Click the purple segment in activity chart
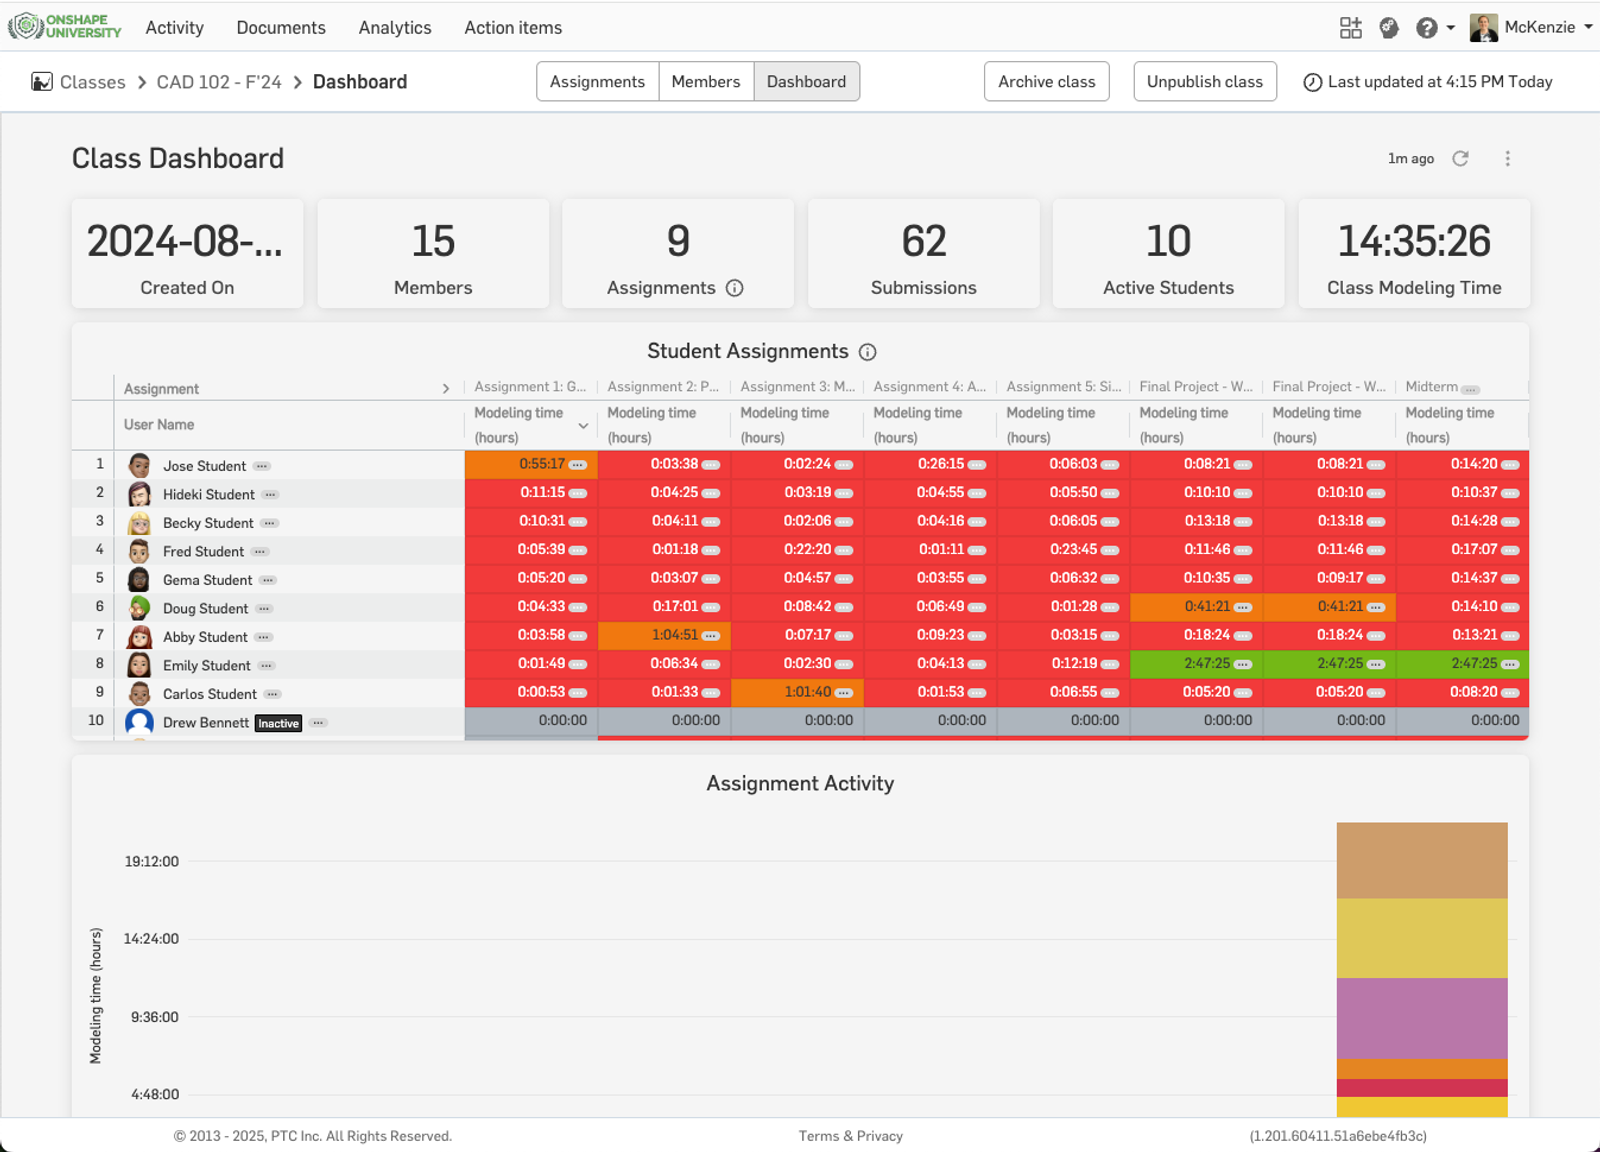1600x1152 pixels. [x=1421, y=1017]
